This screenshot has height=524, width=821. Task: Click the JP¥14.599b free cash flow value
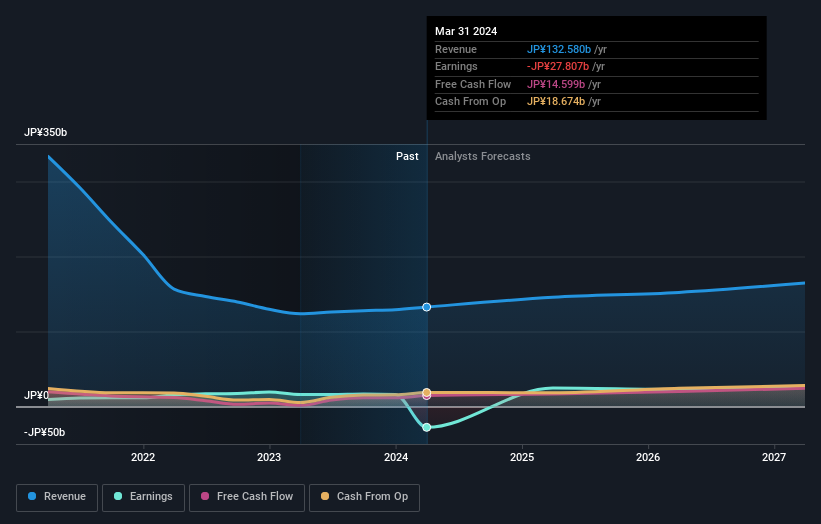coord(556,84)
